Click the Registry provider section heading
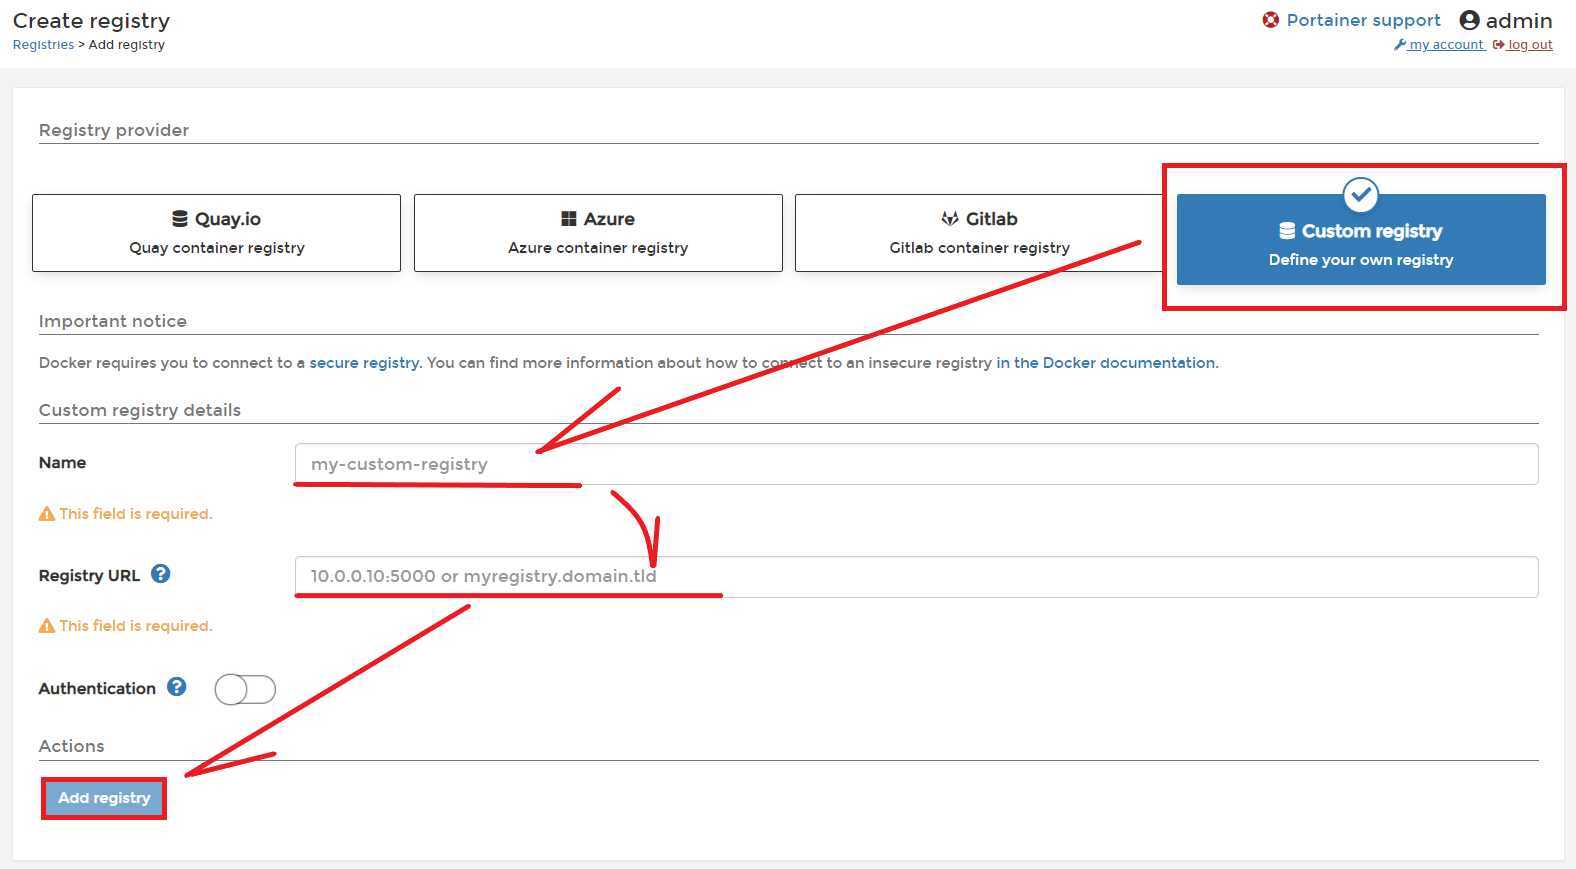Image resolution: width=1576 pixels, height=869 pixels. click(114, 130)
